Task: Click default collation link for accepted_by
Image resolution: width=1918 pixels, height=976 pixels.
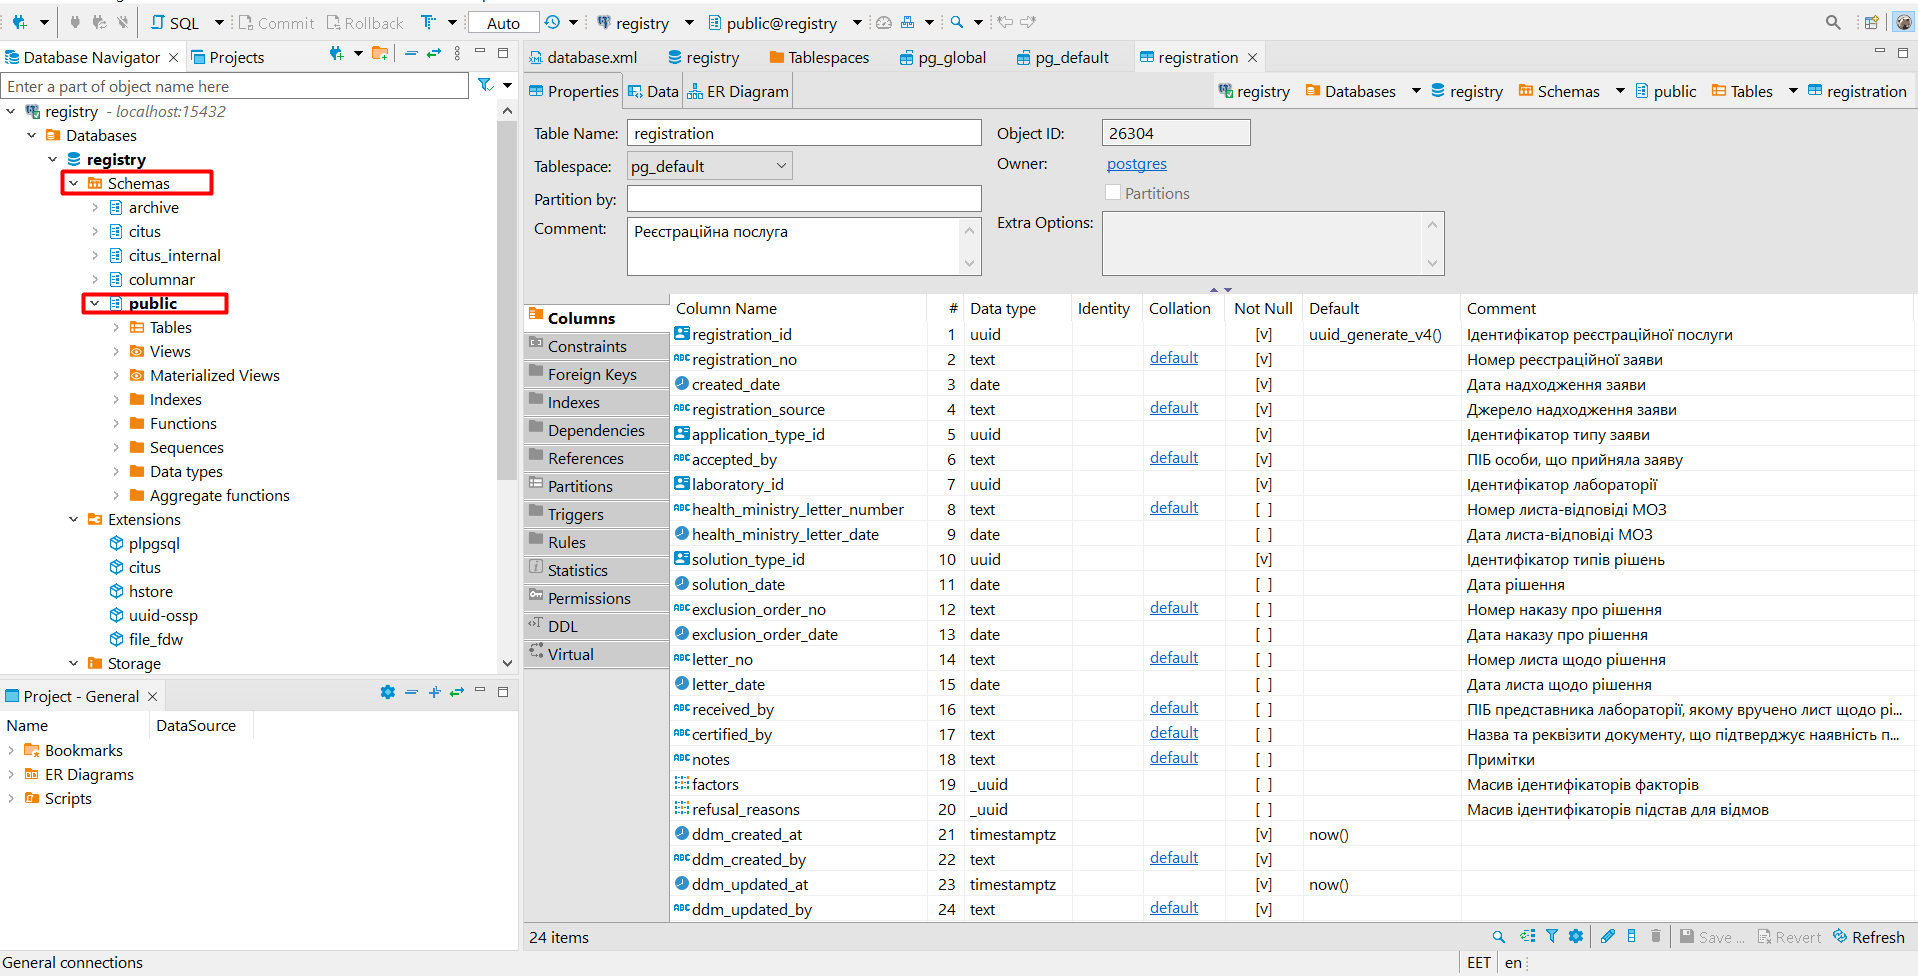Action: [x=1173, y=457]
